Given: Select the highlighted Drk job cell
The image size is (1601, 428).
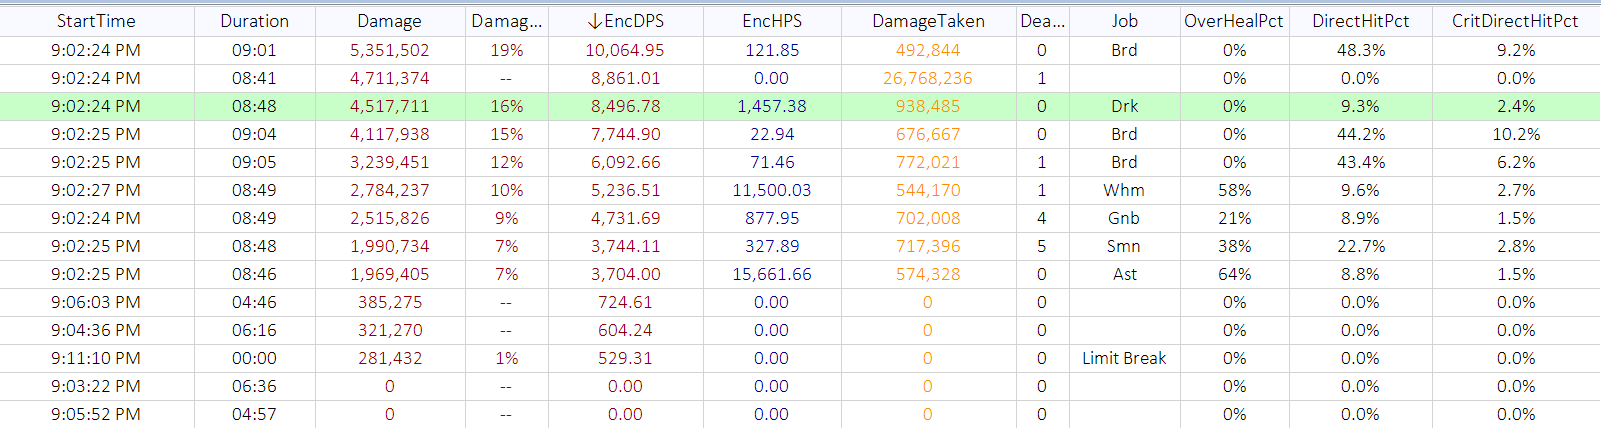Looking at the screenshot, I should [x=1124, y=106].
